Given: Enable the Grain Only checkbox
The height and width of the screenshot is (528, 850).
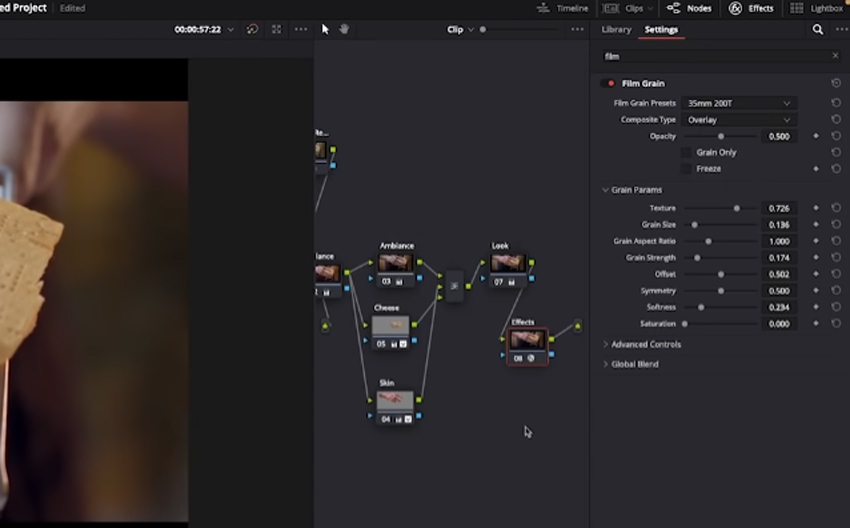Looking at the screenshot, I should [686, 152].
